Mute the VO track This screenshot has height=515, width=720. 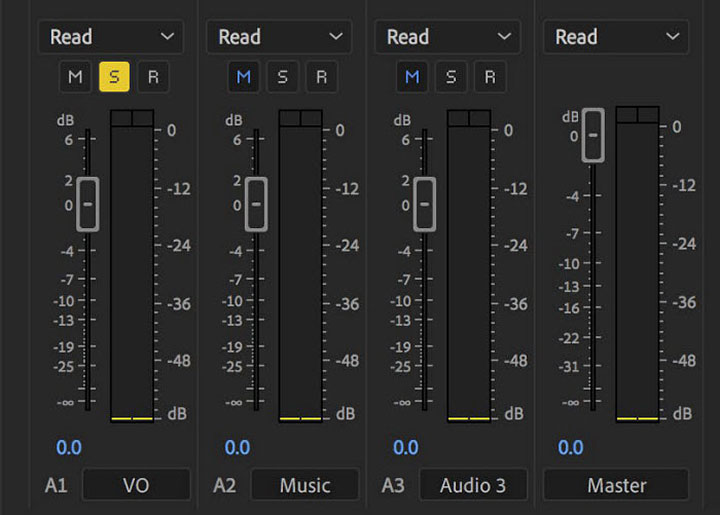pyautogui.click(x=75, y=76)
